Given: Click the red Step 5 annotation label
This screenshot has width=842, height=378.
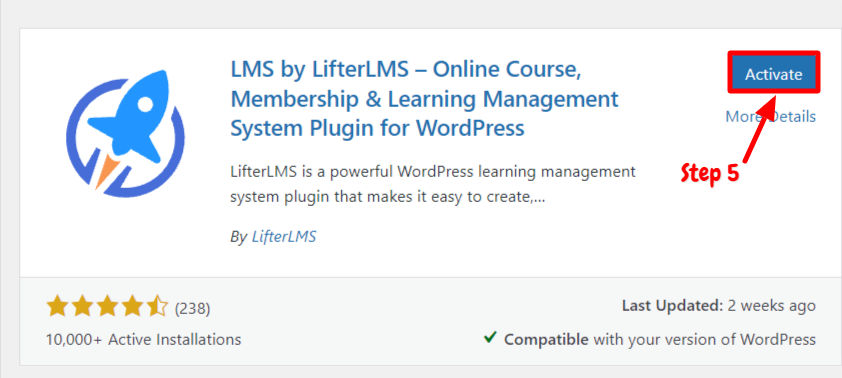Looking at the screenshot, I should pyautogui.click(x=710, y=174).
